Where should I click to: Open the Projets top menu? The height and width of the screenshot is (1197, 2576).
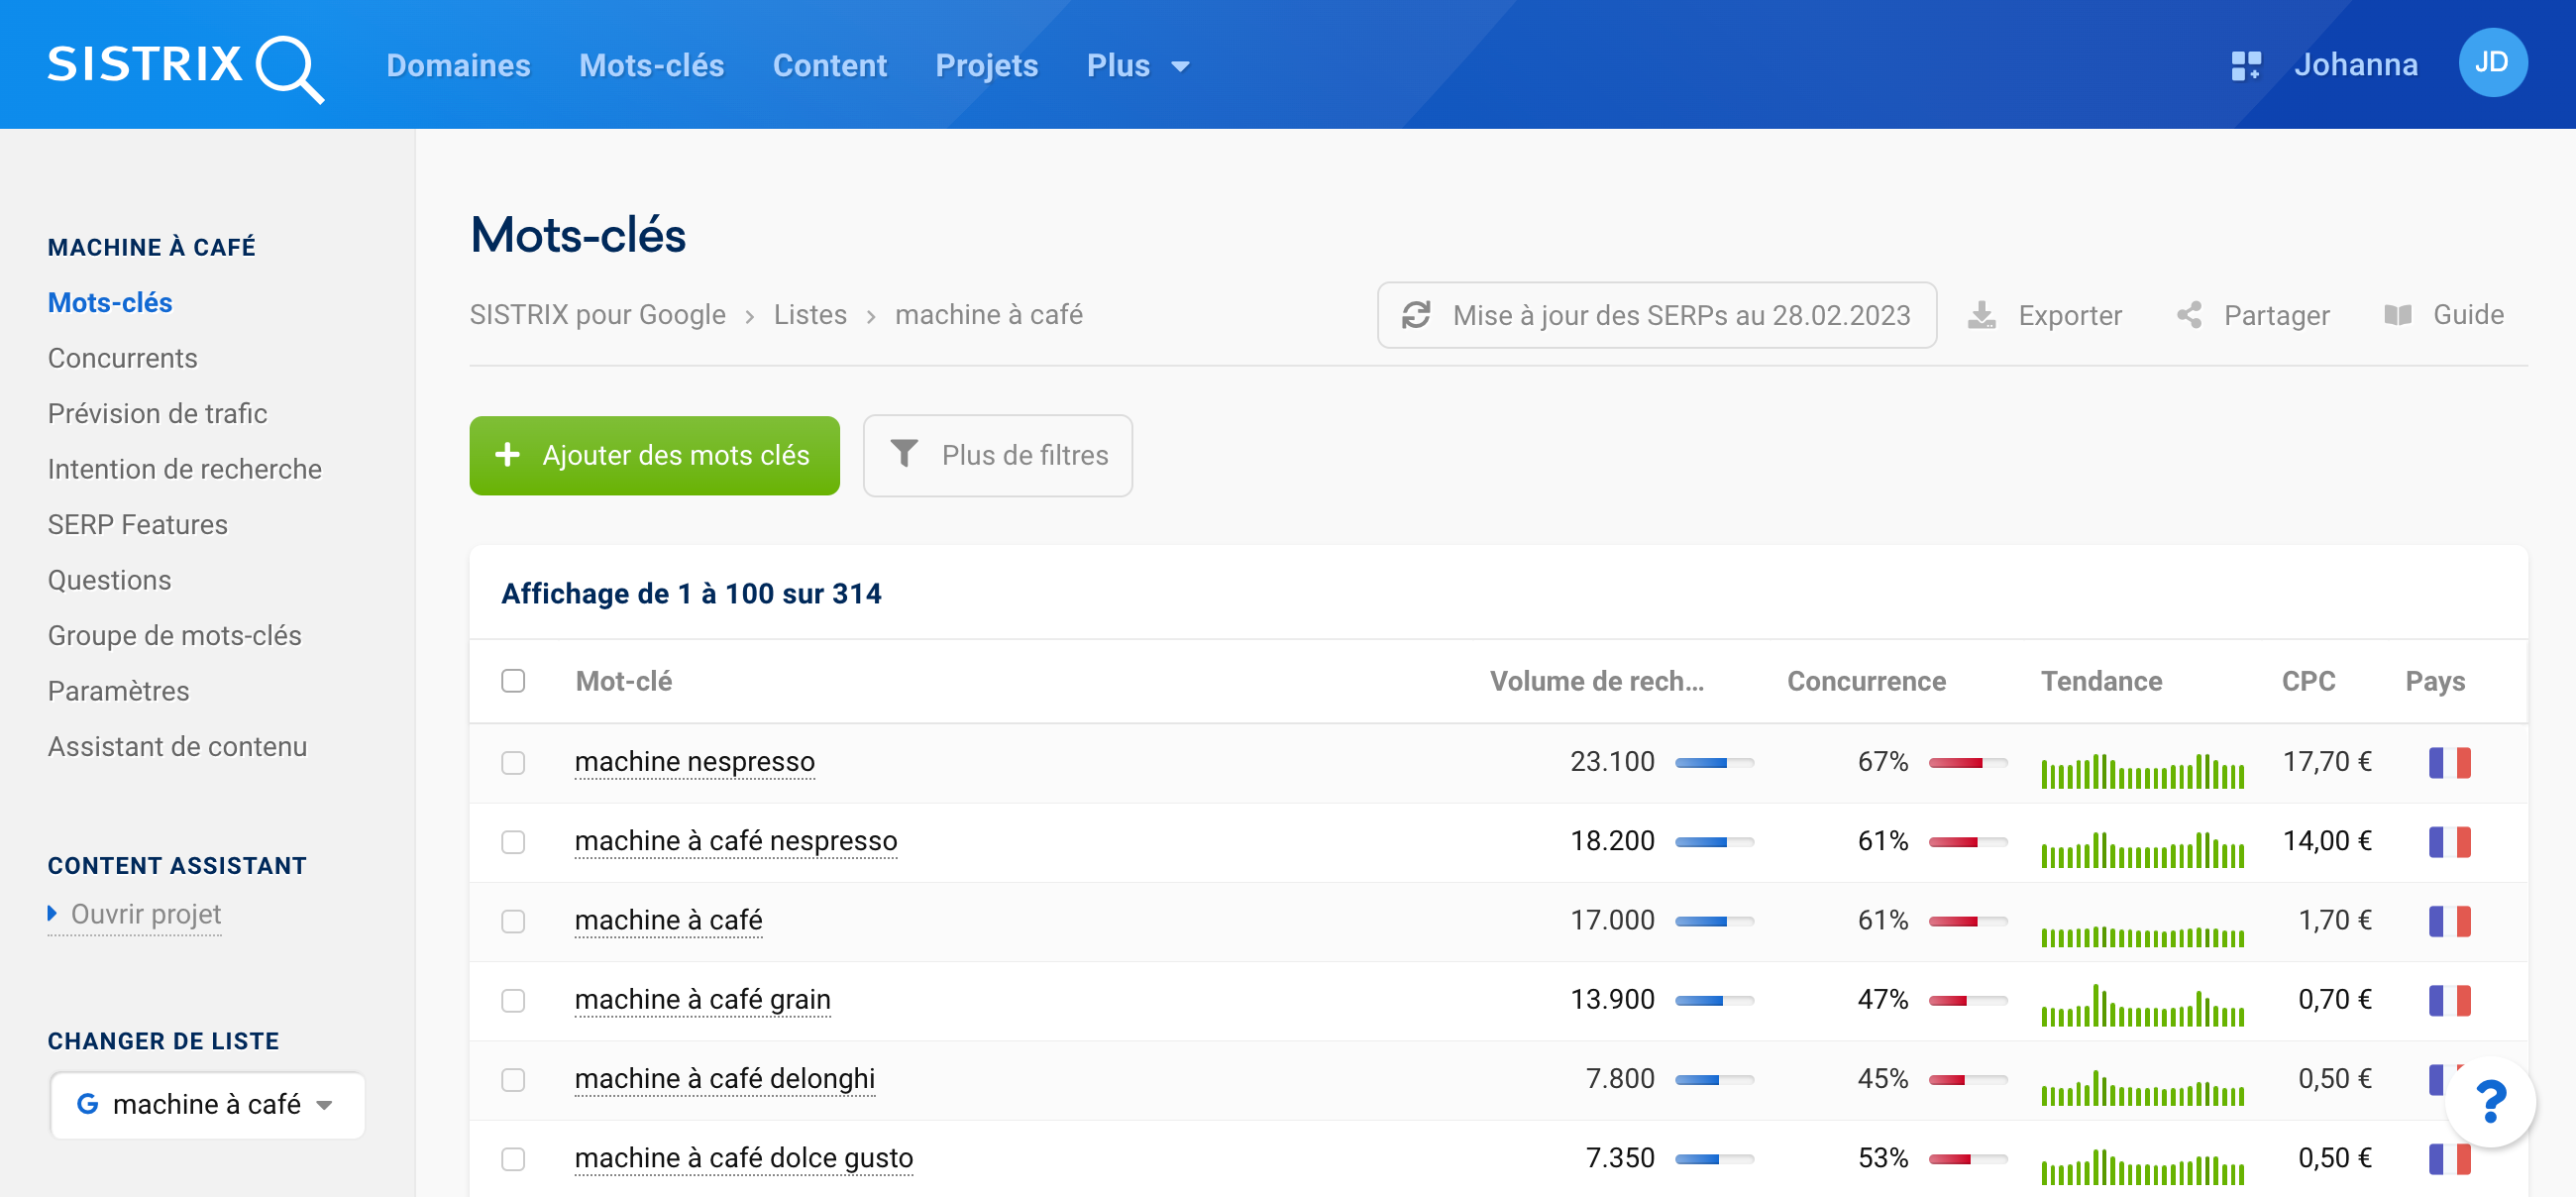point(986,66)
